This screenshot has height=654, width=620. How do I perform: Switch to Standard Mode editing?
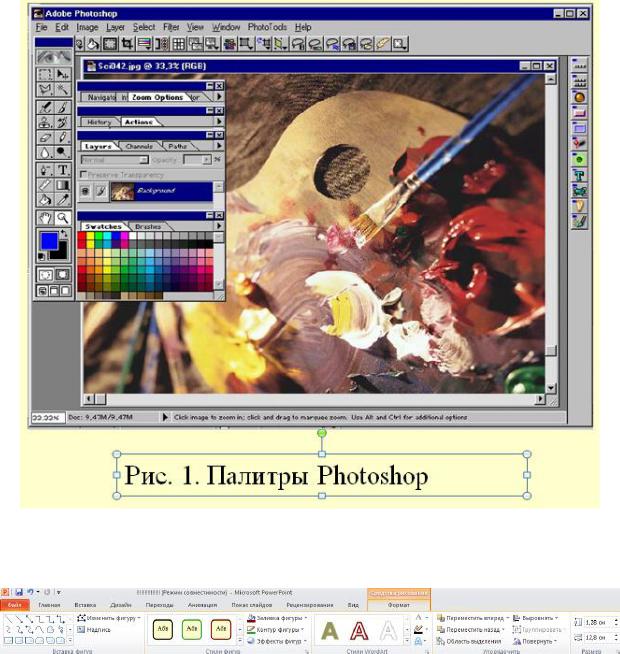45,275
